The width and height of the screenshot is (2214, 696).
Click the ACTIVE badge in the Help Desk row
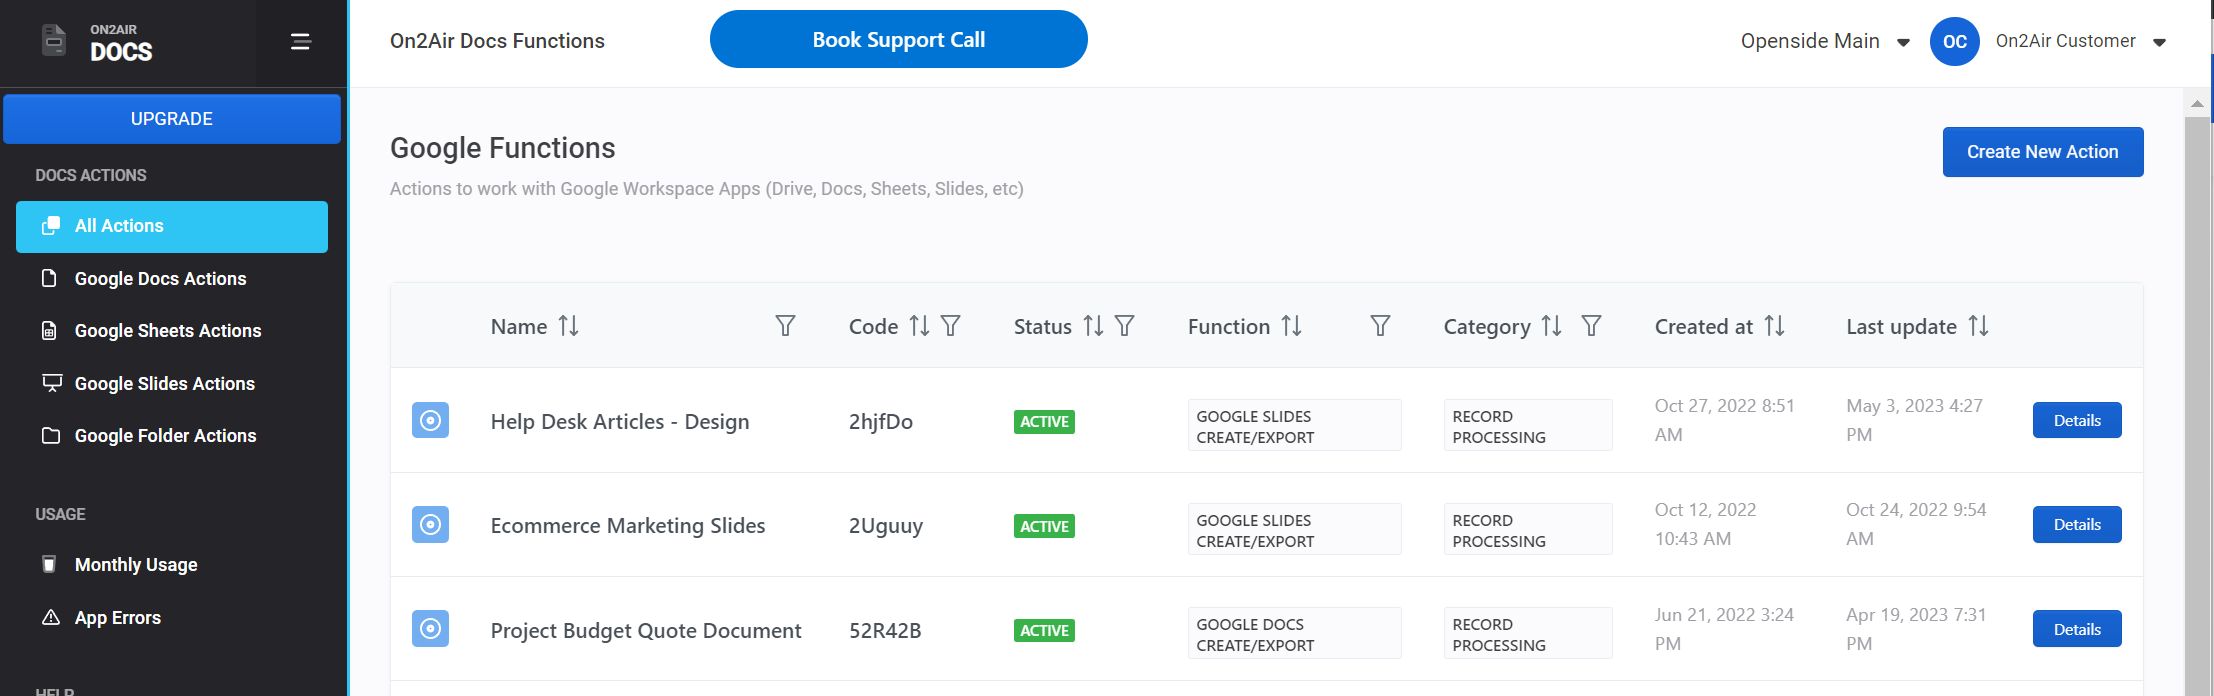(1044, 422)
